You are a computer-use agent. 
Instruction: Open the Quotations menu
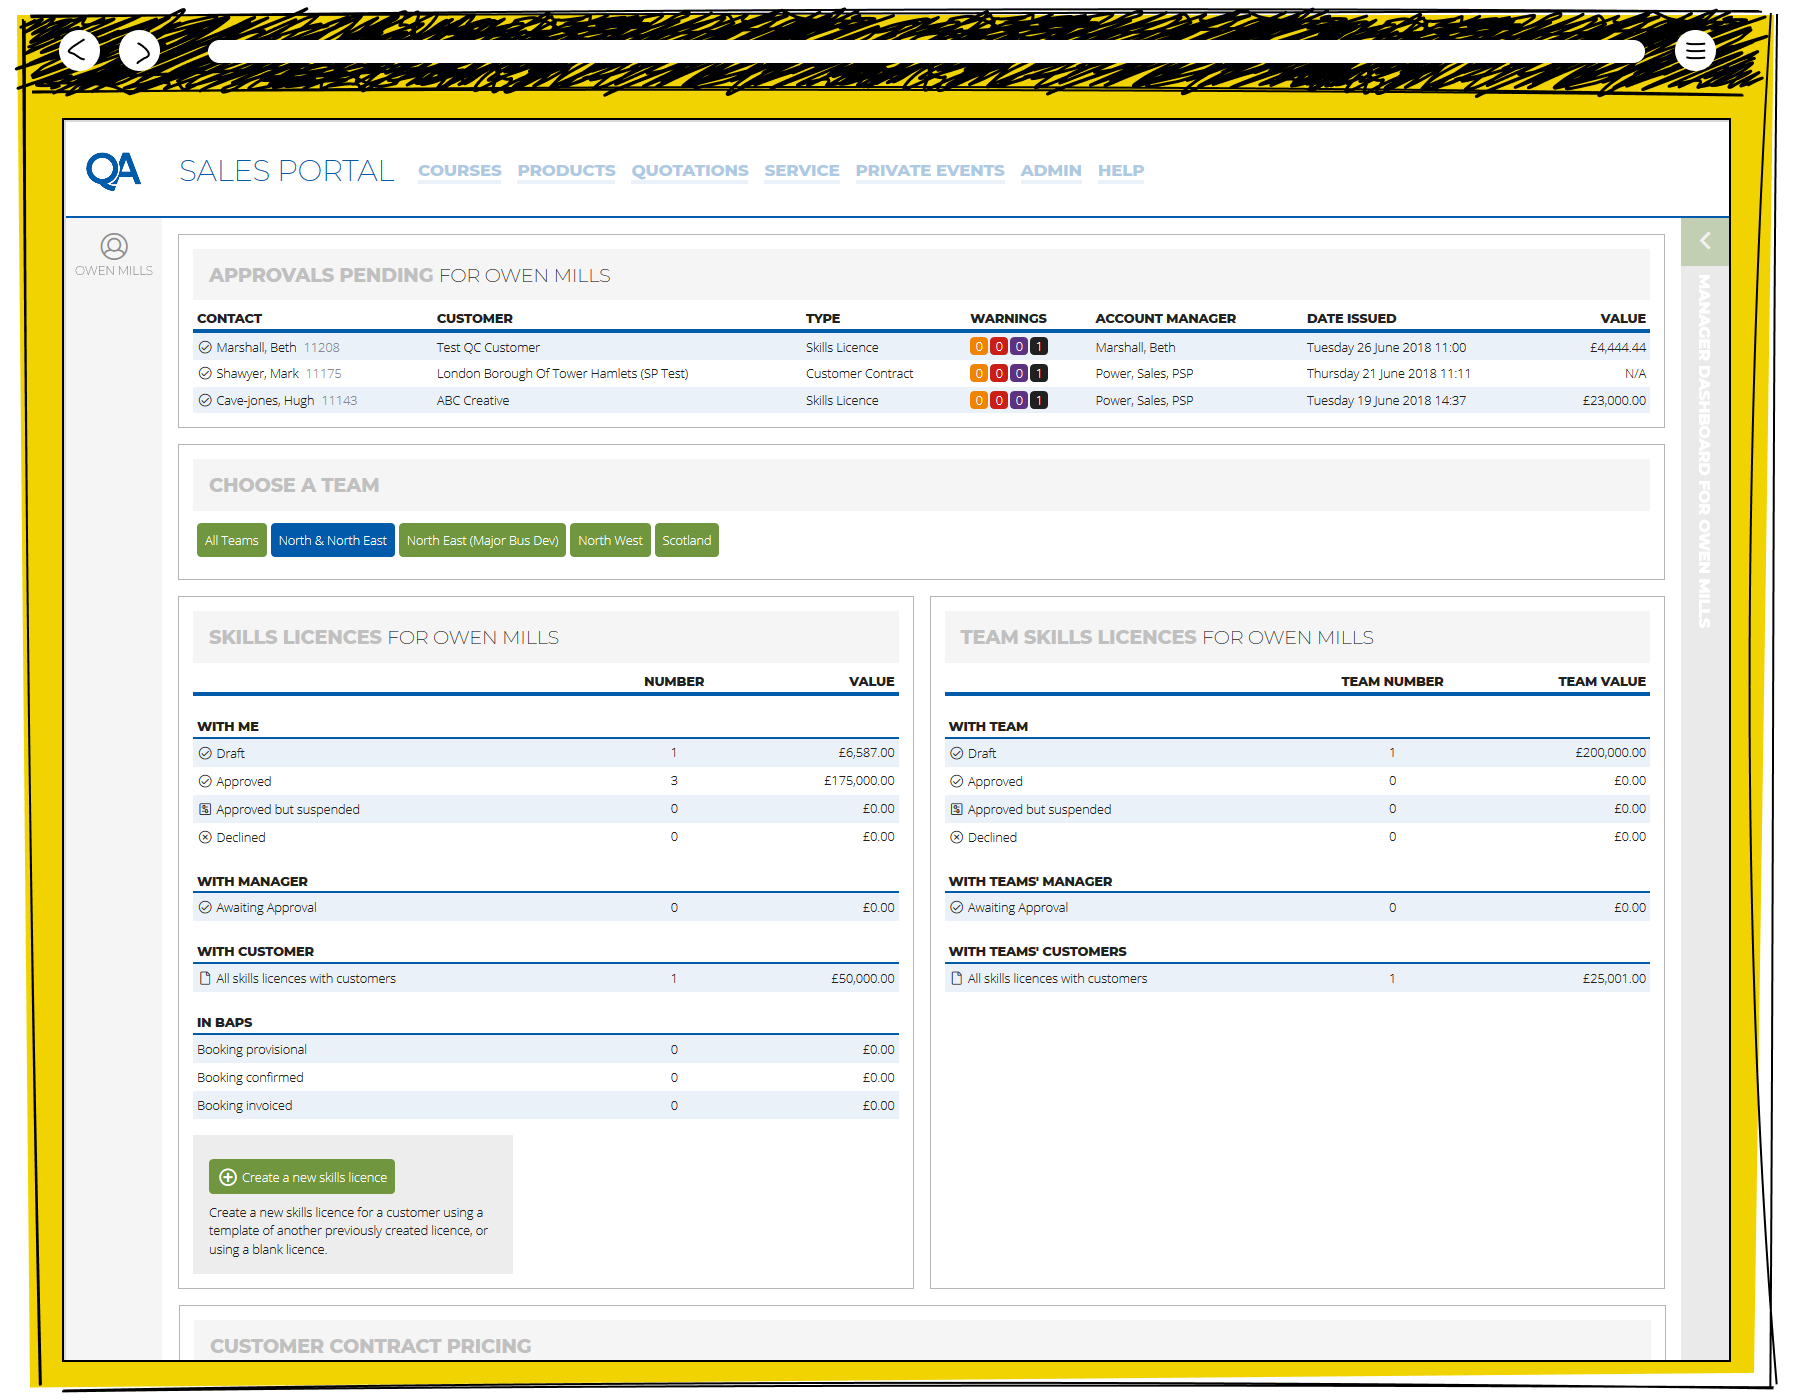689,171
